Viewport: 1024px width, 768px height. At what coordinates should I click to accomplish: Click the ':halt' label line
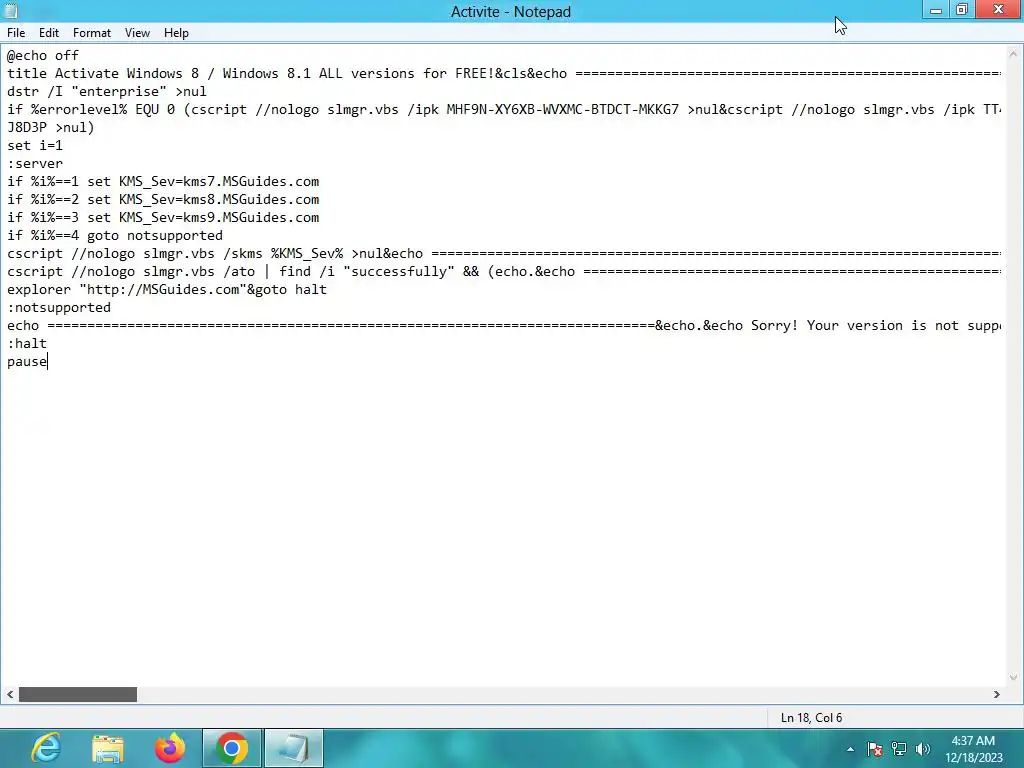(x=27, y=344)
